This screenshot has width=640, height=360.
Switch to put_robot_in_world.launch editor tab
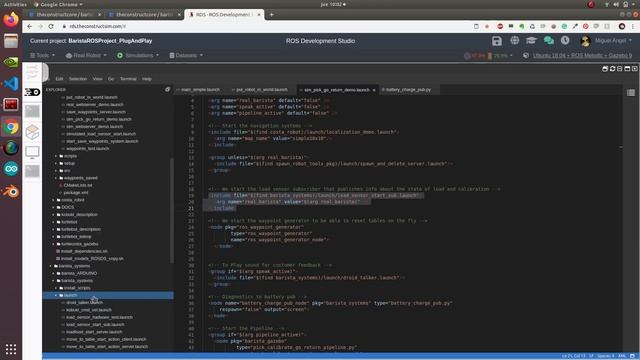point(262,89)
